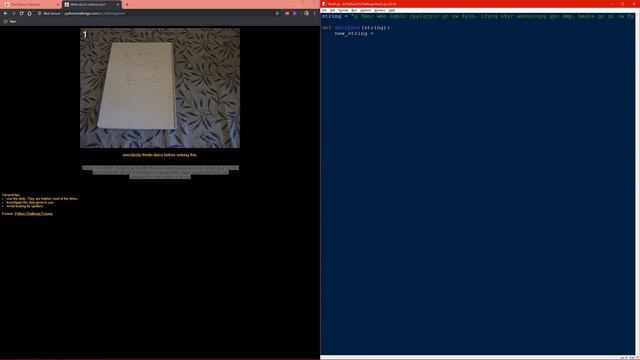The width and height of the screenshot is (640, 360).
Task: Click 'everybody thinks twice before solving this' text
Action: [160, 155]
